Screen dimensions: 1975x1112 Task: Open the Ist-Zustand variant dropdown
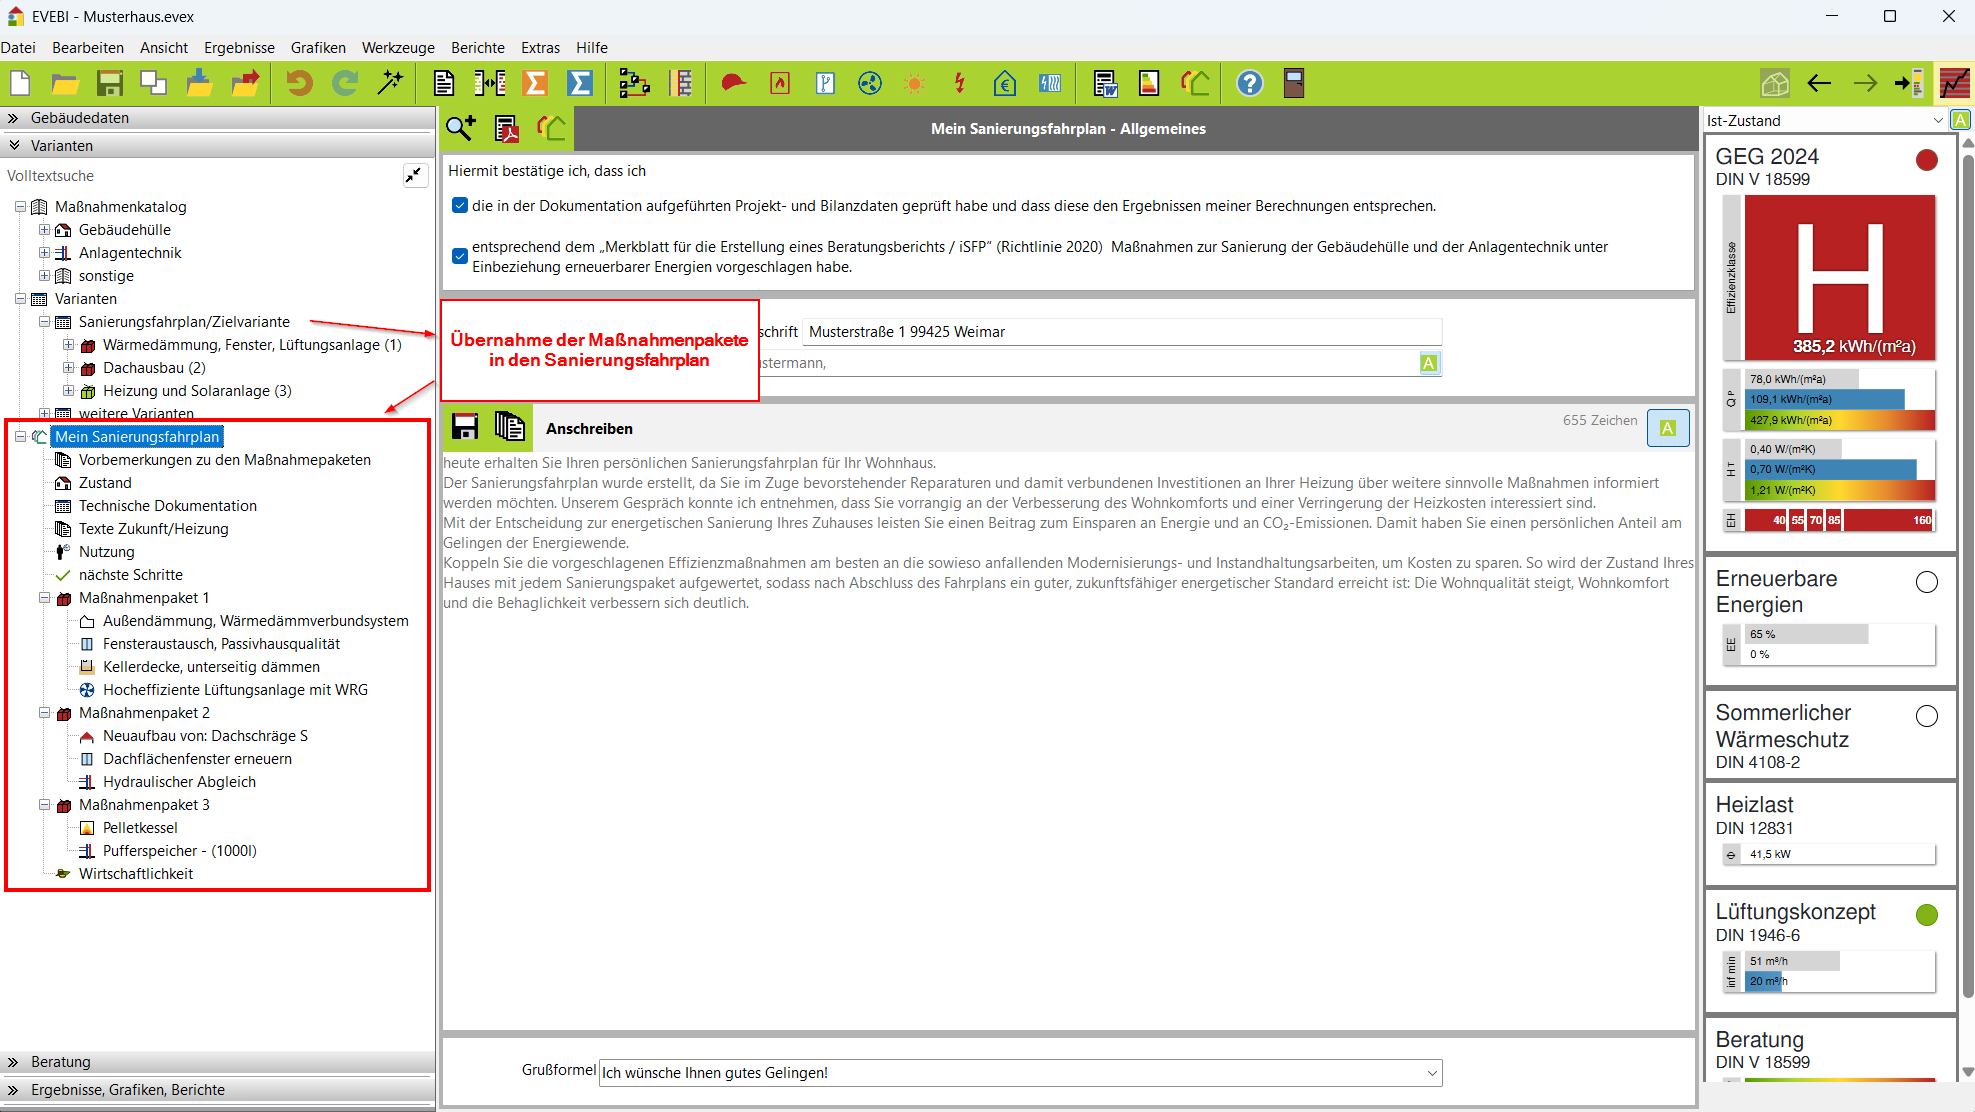point(1825,120)
